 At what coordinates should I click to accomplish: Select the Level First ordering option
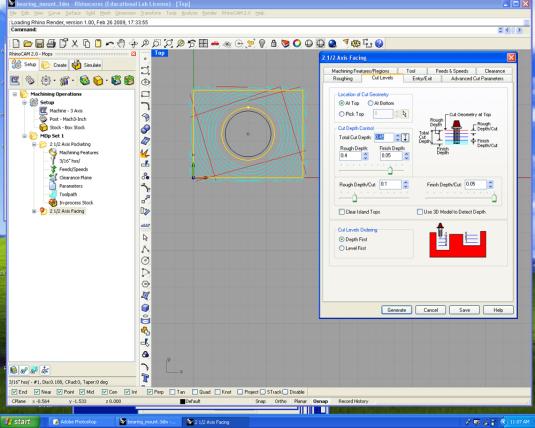(341, 248)
